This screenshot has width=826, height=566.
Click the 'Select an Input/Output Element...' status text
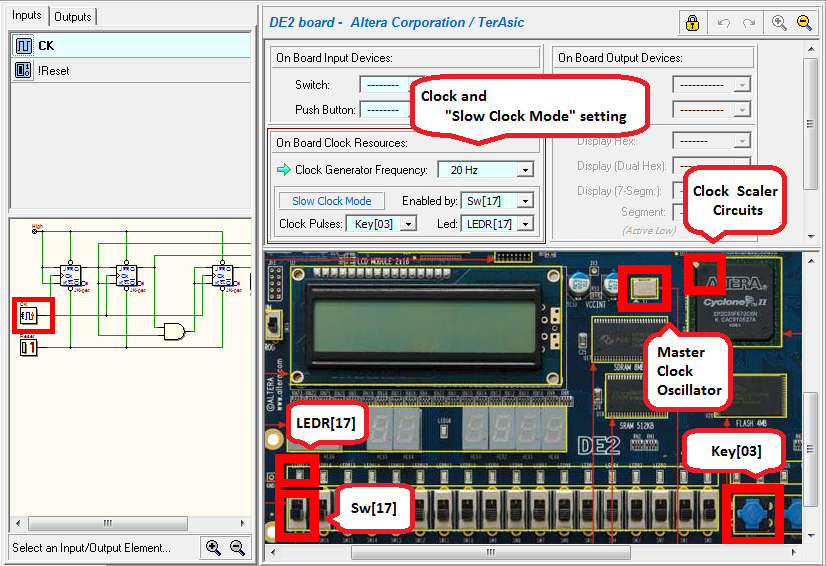(x=91, y=548)
